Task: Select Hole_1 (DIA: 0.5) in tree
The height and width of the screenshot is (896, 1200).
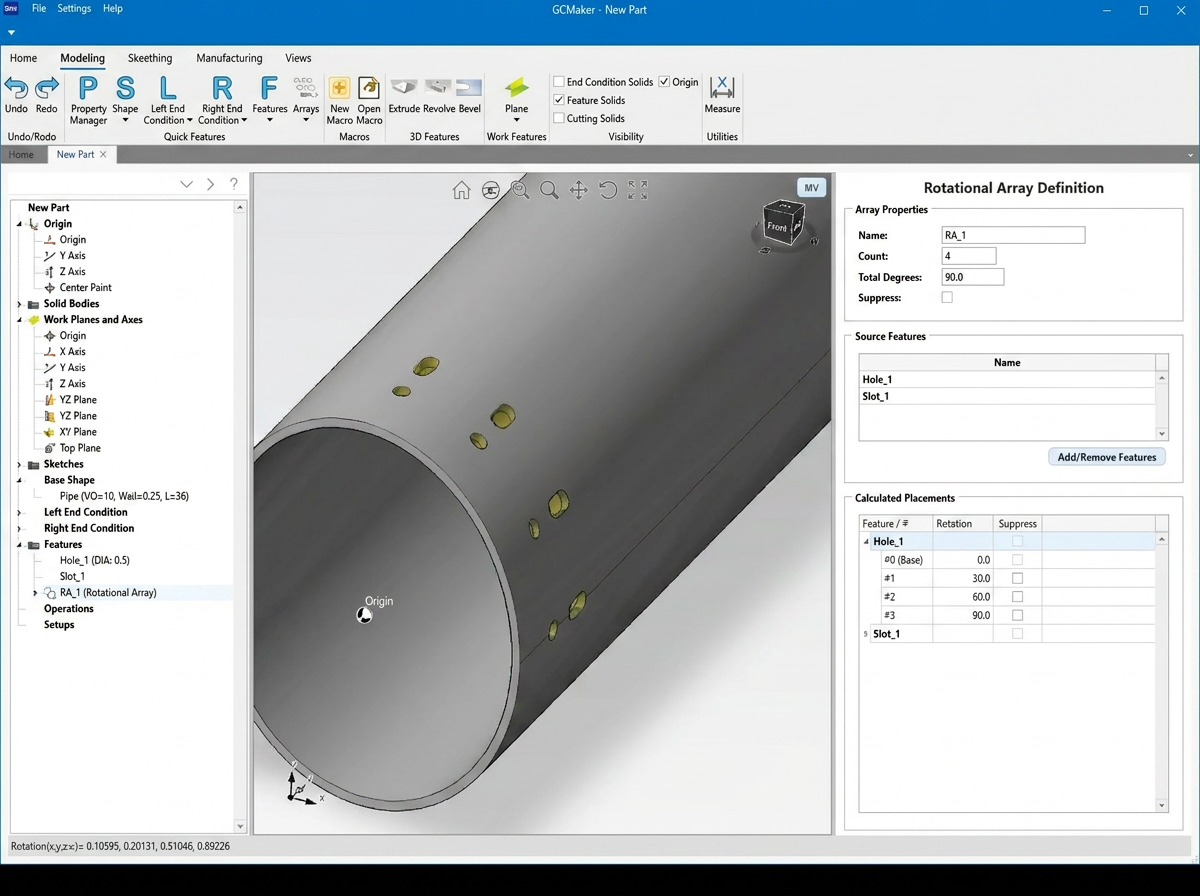Action: [94, 561]
